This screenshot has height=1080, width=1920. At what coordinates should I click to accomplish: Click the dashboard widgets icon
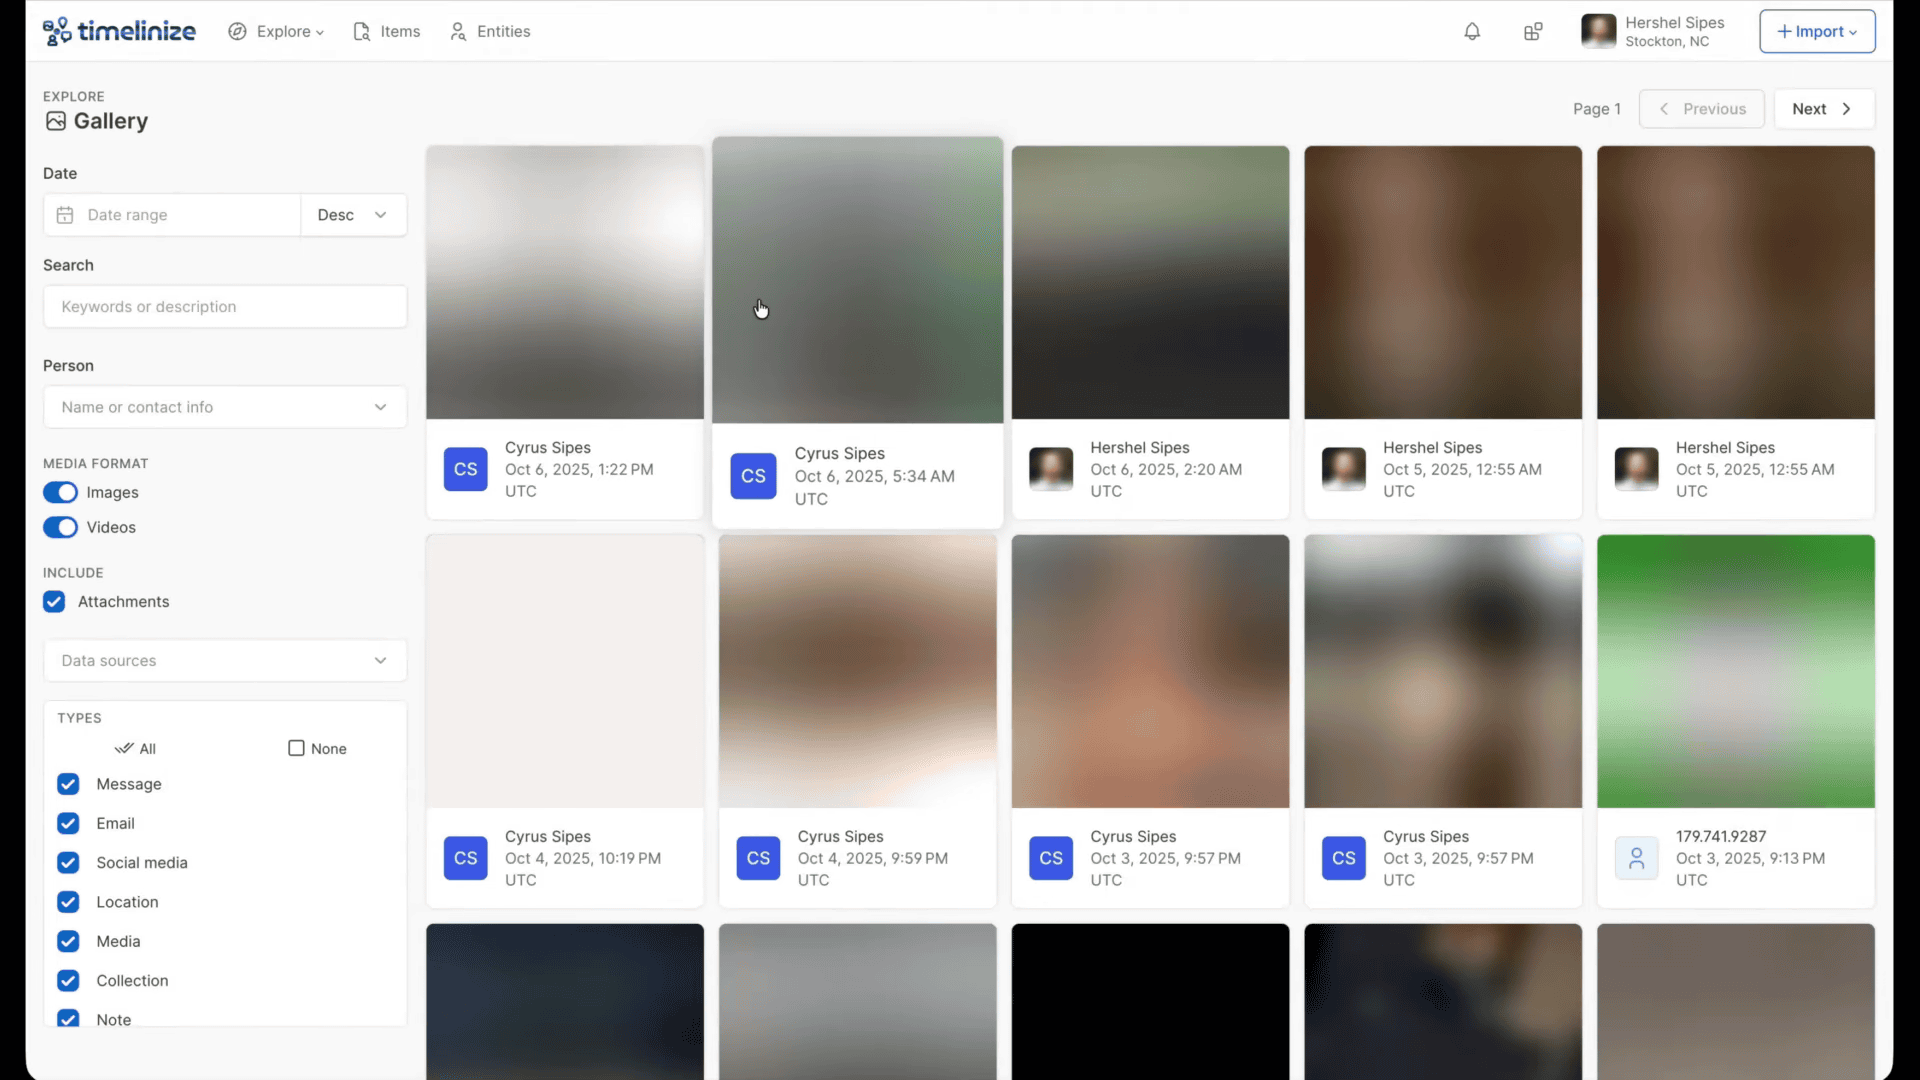click(1533, 32)
